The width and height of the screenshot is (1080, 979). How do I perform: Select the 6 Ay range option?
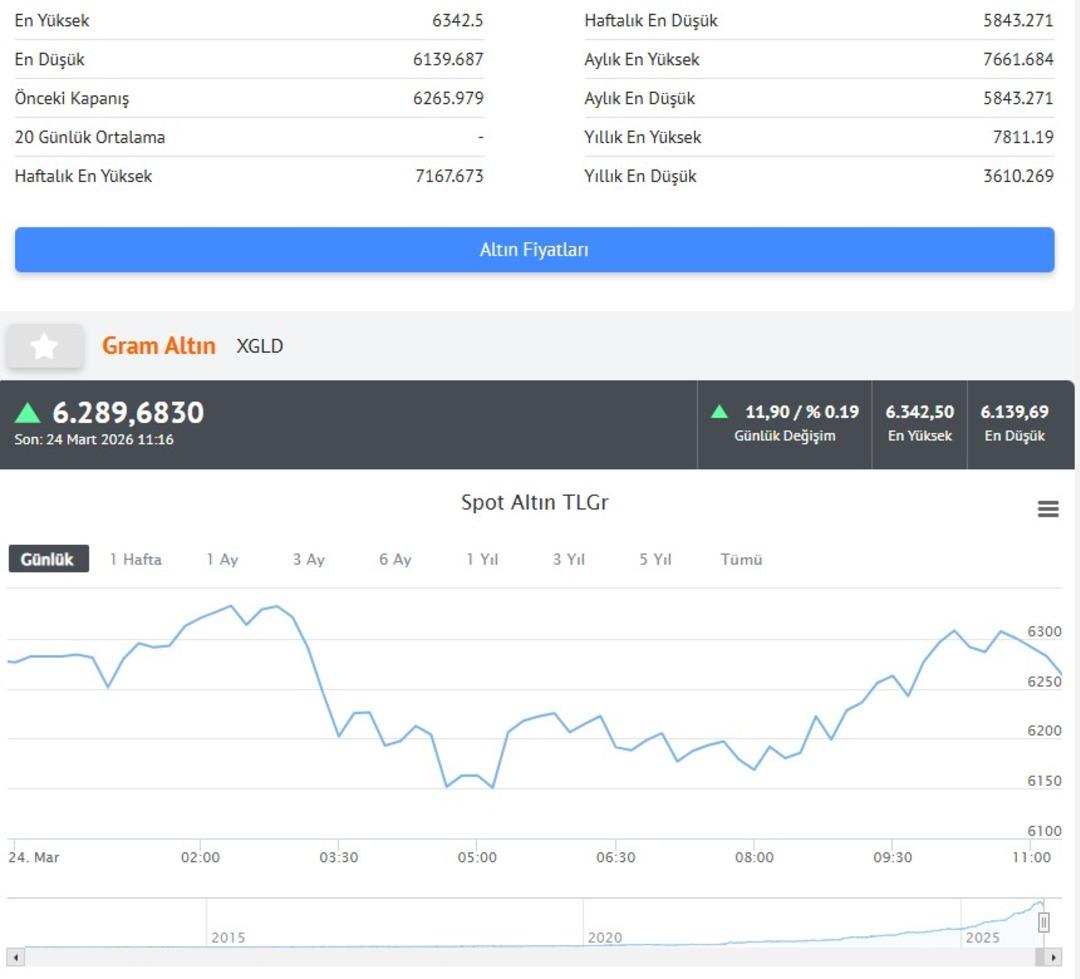click(395, 559)
